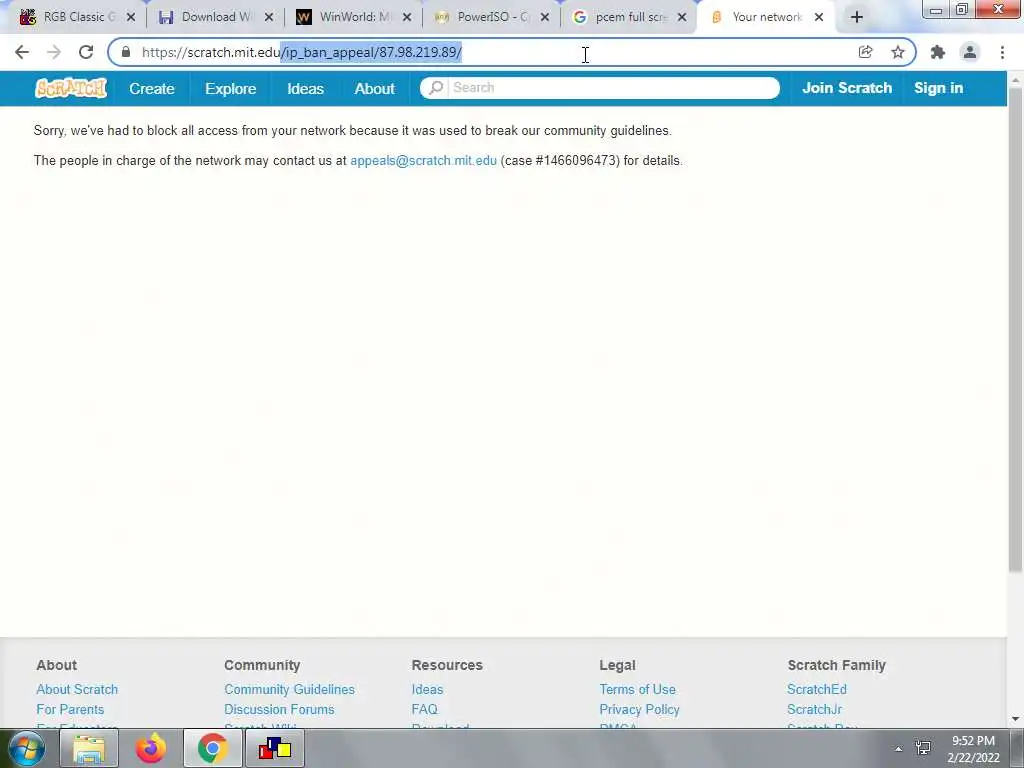Open the For Parents footer link
Viewport: 1024px width, 768px height.
[x=70, y=709]
